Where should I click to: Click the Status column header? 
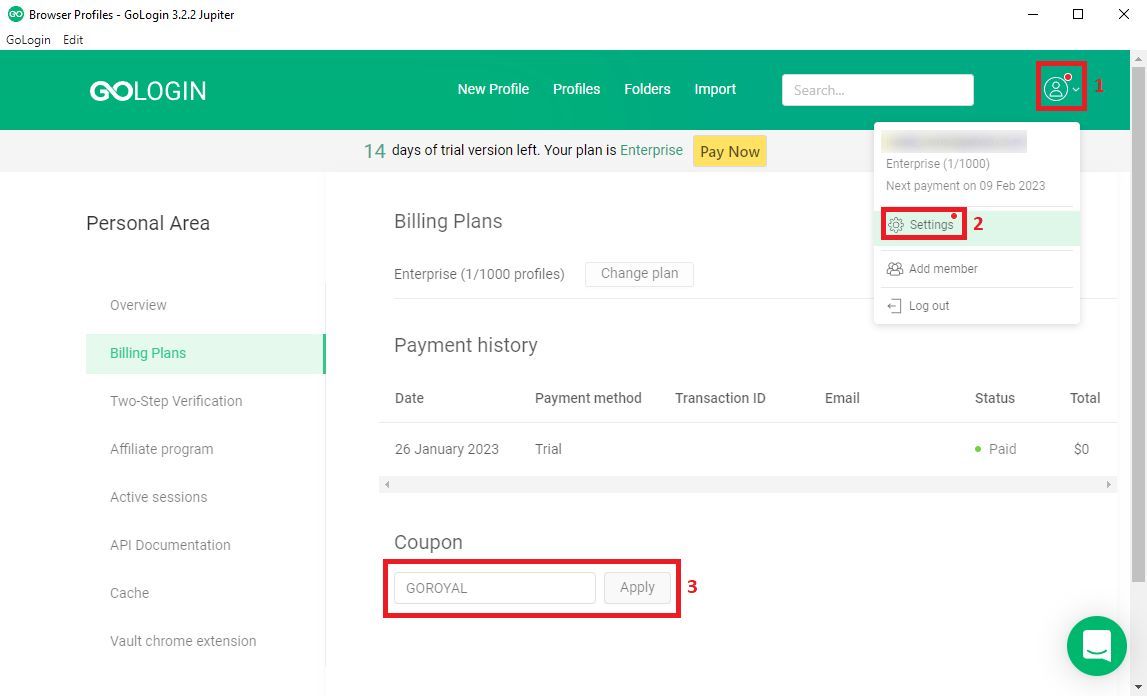pyautogui.click(x=995, y=398)
